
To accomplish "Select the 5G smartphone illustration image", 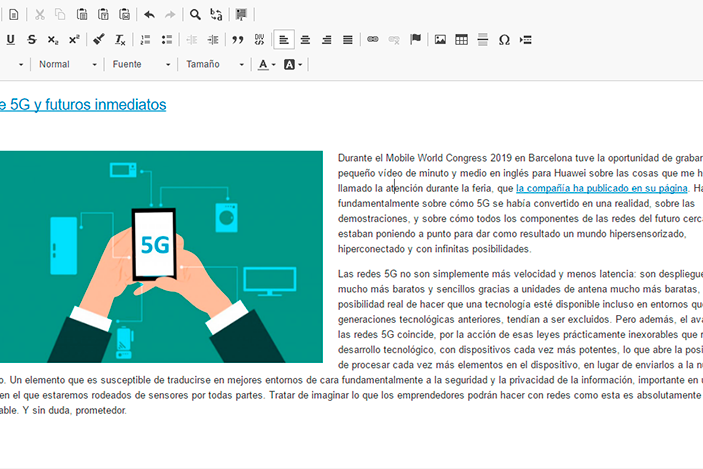I will tap(161, 257).
